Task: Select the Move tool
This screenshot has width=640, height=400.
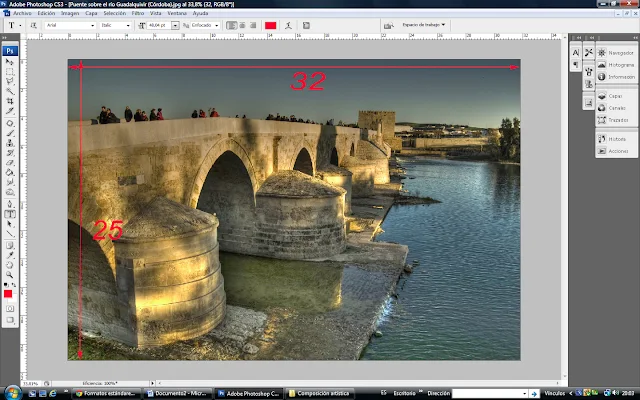Action: point(10,62)
